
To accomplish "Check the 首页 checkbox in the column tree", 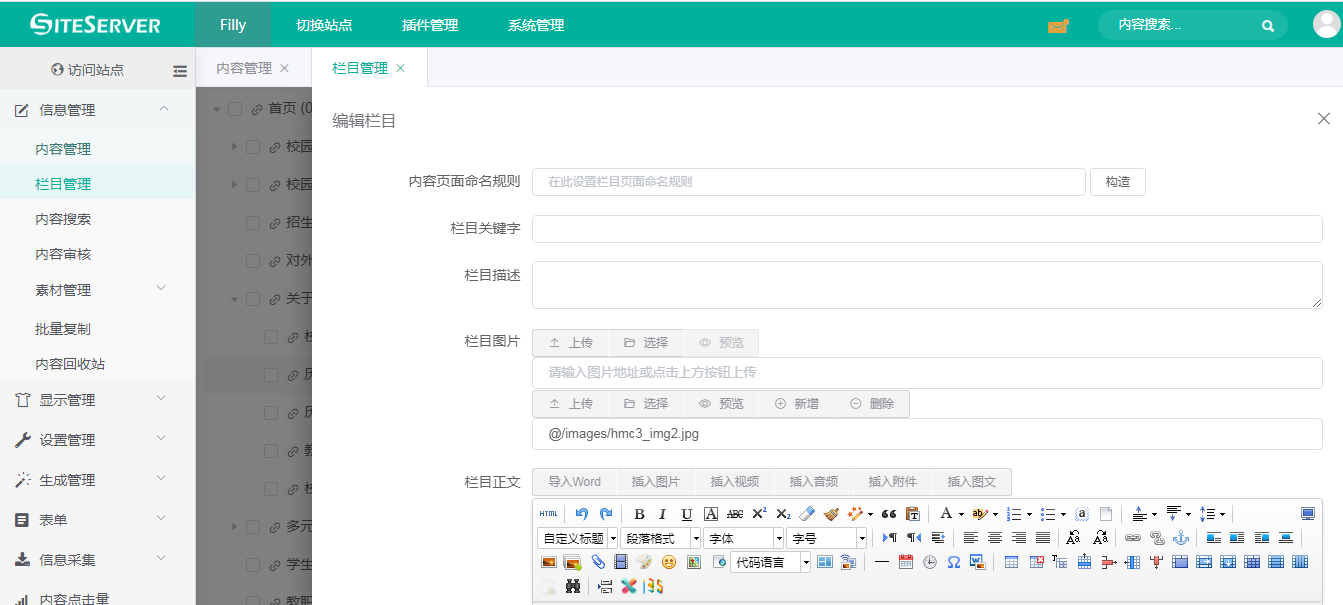I will (235, 109).
